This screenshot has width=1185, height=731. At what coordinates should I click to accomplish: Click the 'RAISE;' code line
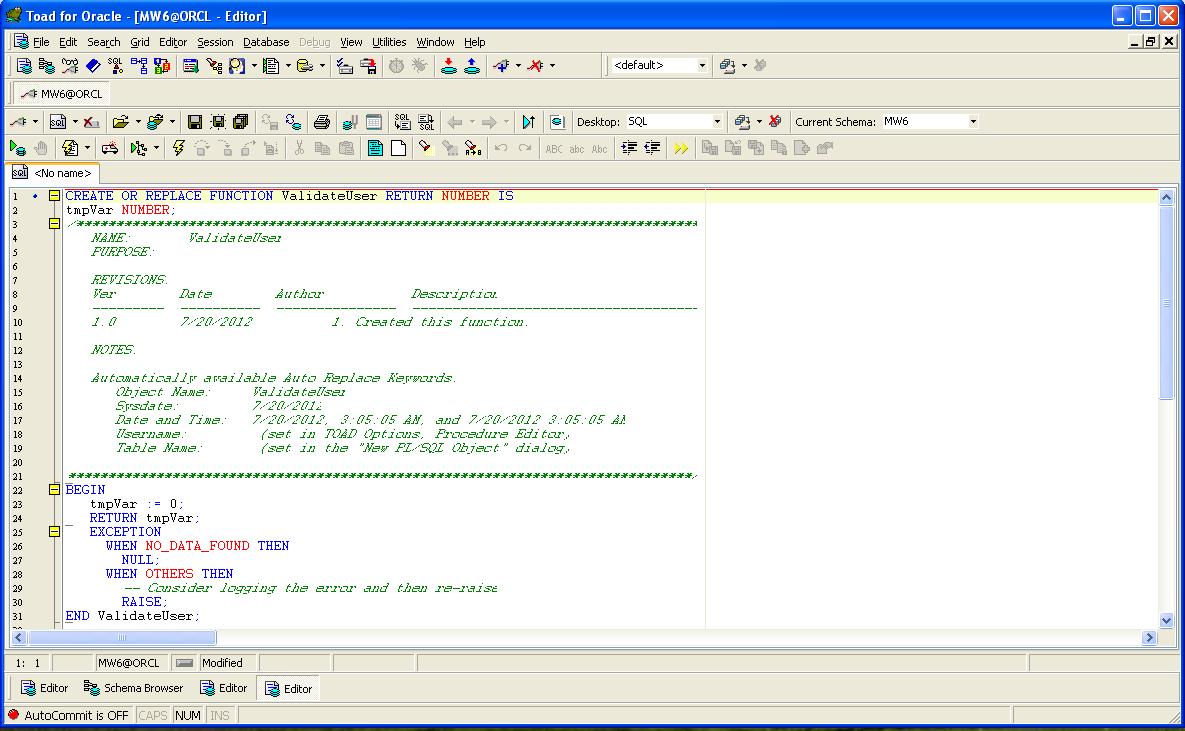coord(144,602)
